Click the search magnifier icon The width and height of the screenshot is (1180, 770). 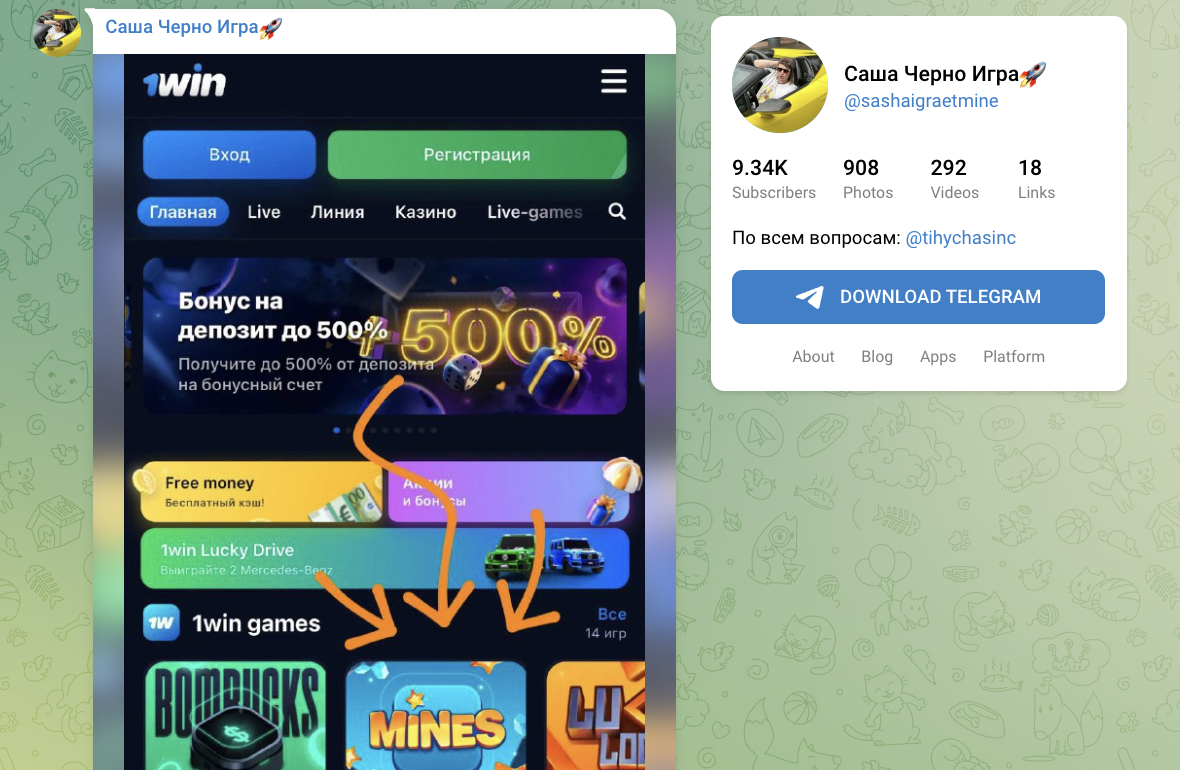[x=617, y=212]
